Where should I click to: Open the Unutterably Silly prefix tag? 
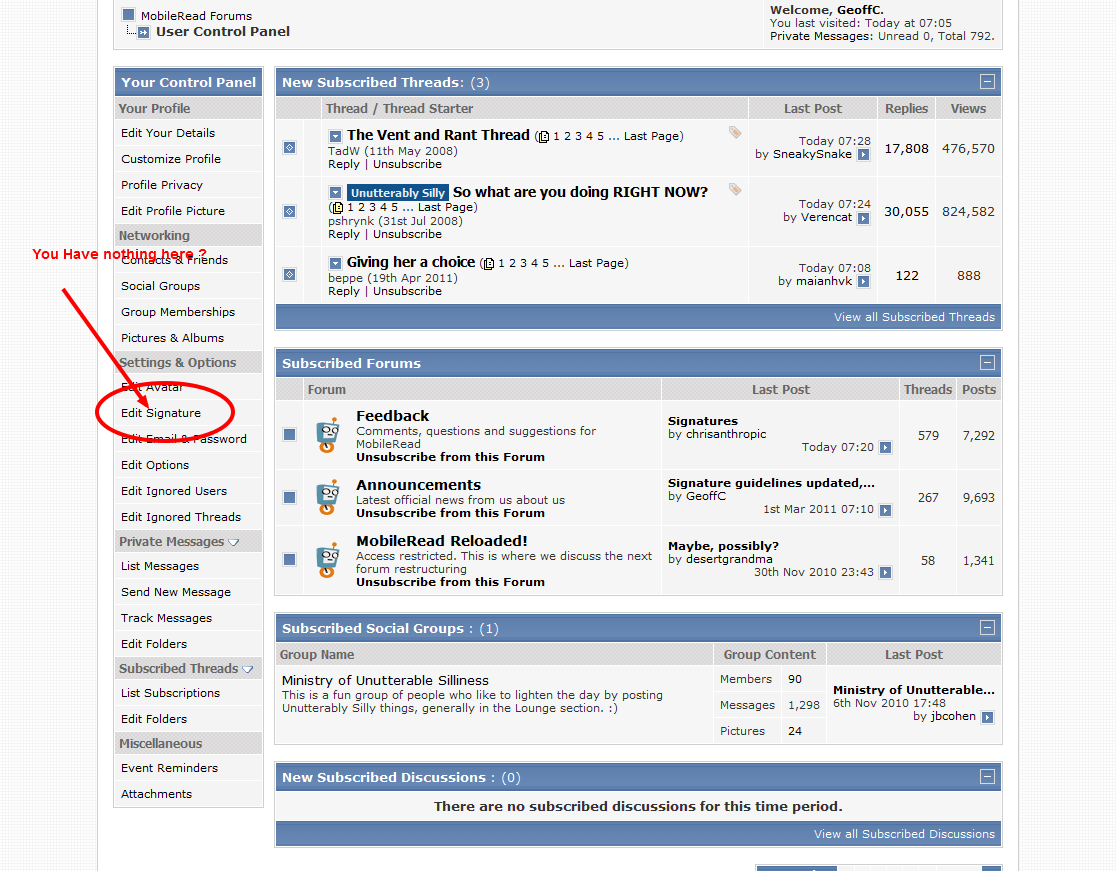pos(398,193)
